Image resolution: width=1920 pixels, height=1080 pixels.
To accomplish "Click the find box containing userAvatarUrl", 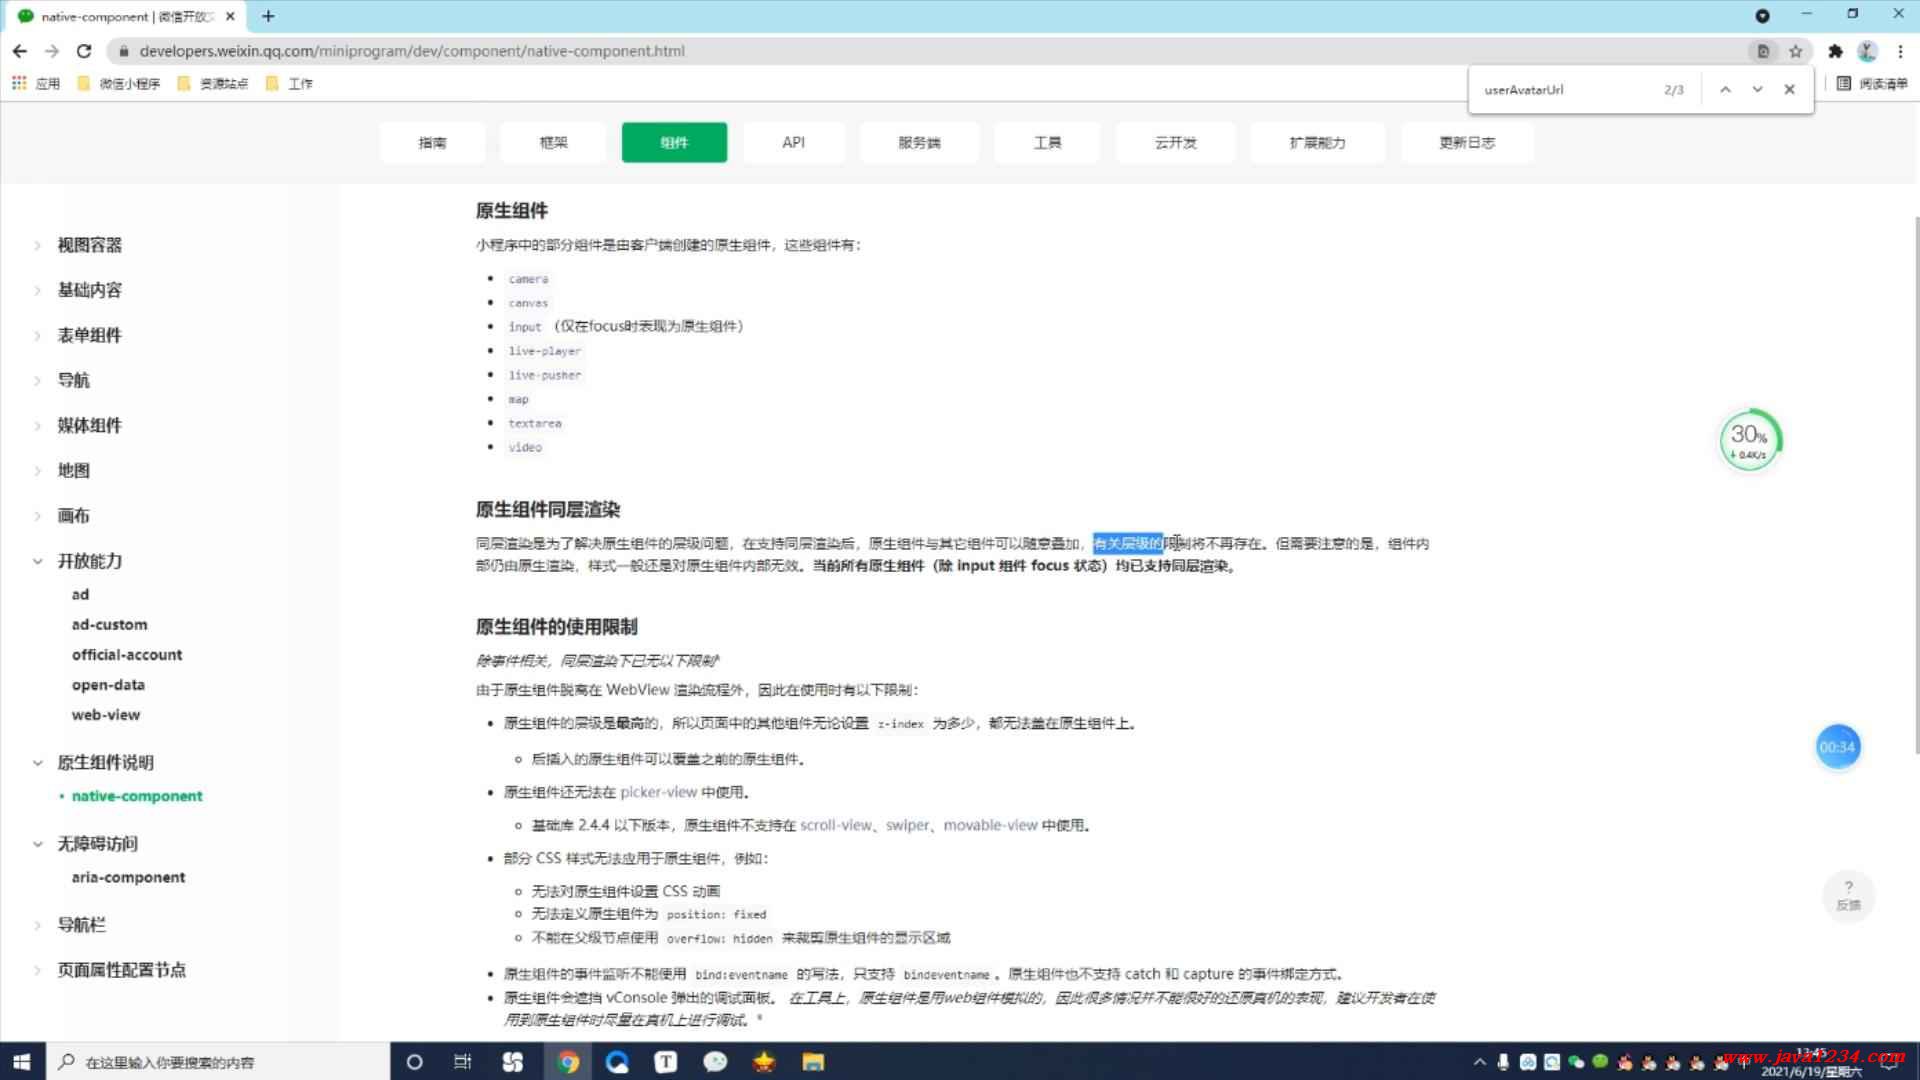I will (1565, 89).
